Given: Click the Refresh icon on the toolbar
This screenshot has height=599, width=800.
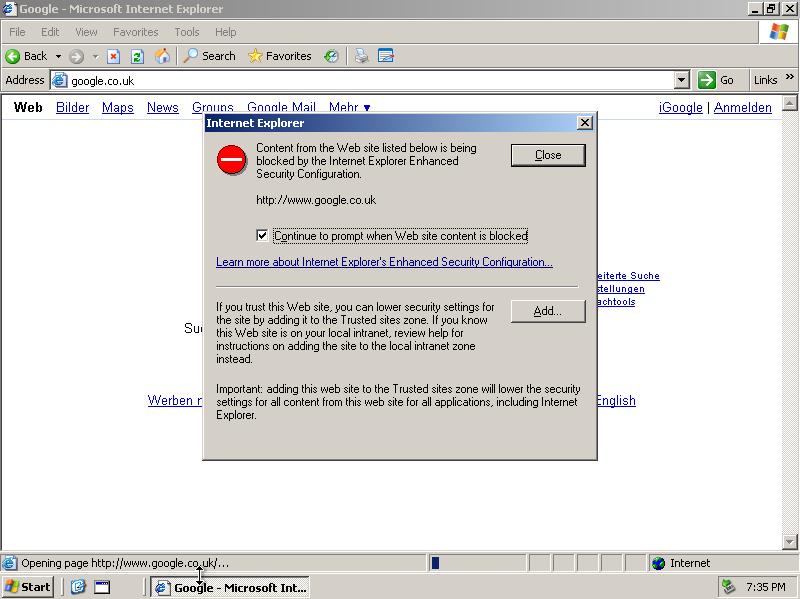Looking at the screenshot, I should point(135,56).
